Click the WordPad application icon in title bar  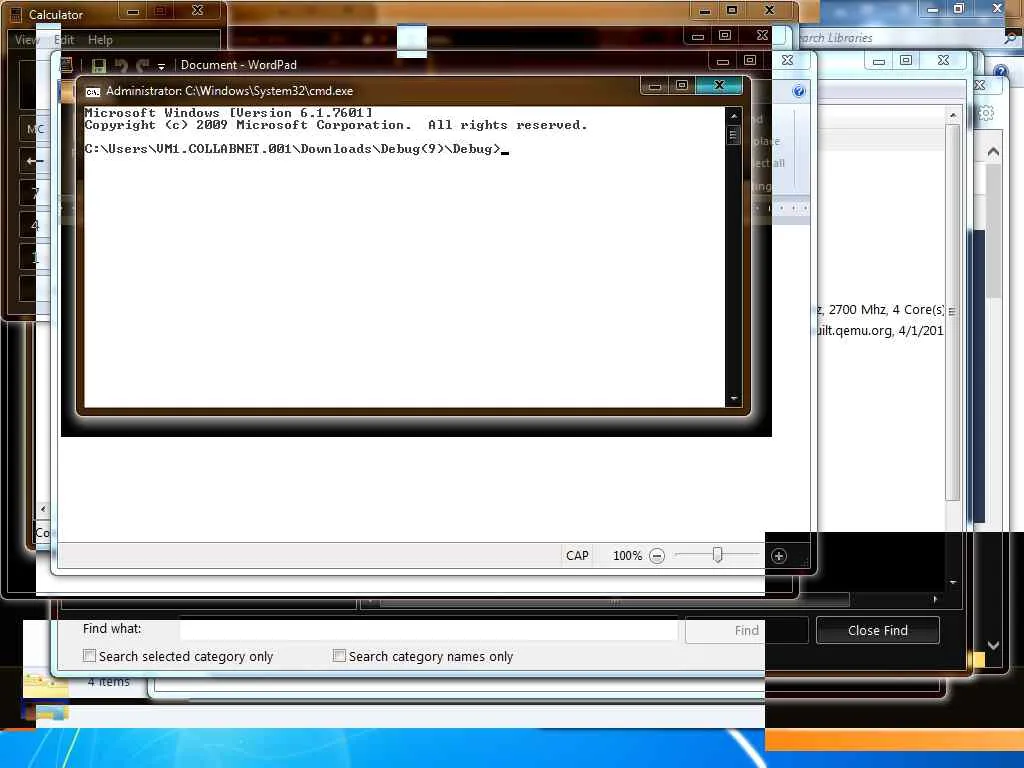(66, 65)
